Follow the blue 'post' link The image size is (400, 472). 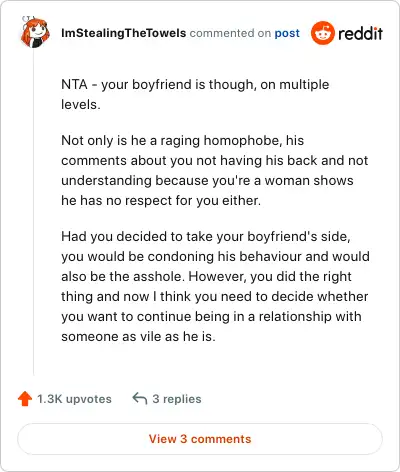[287, 33]
